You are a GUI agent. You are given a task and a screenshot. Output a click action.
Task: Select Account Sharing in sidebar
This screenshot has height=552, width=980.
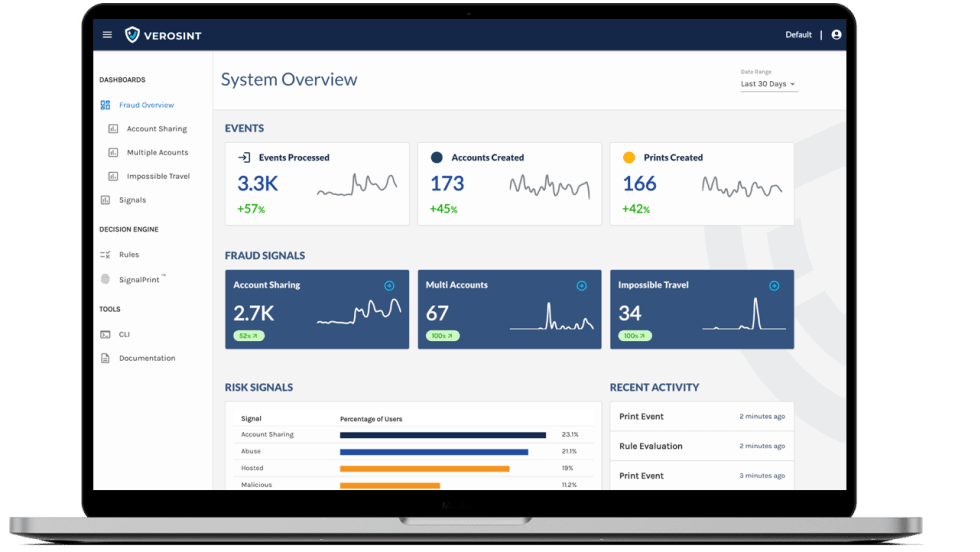[x=156, y=129]
